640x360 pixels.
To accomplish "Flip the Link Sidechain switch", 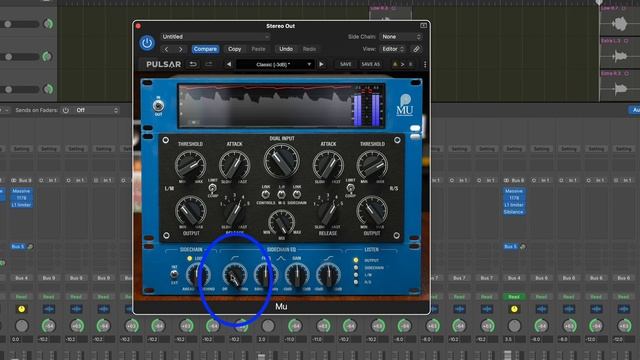I will click(297, 194).
